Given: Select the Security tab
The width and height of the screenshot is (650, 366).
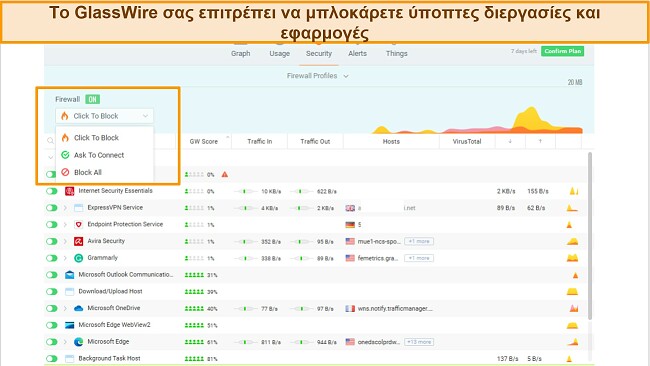Looking at the screenshot, I should (x=319, y=53).
